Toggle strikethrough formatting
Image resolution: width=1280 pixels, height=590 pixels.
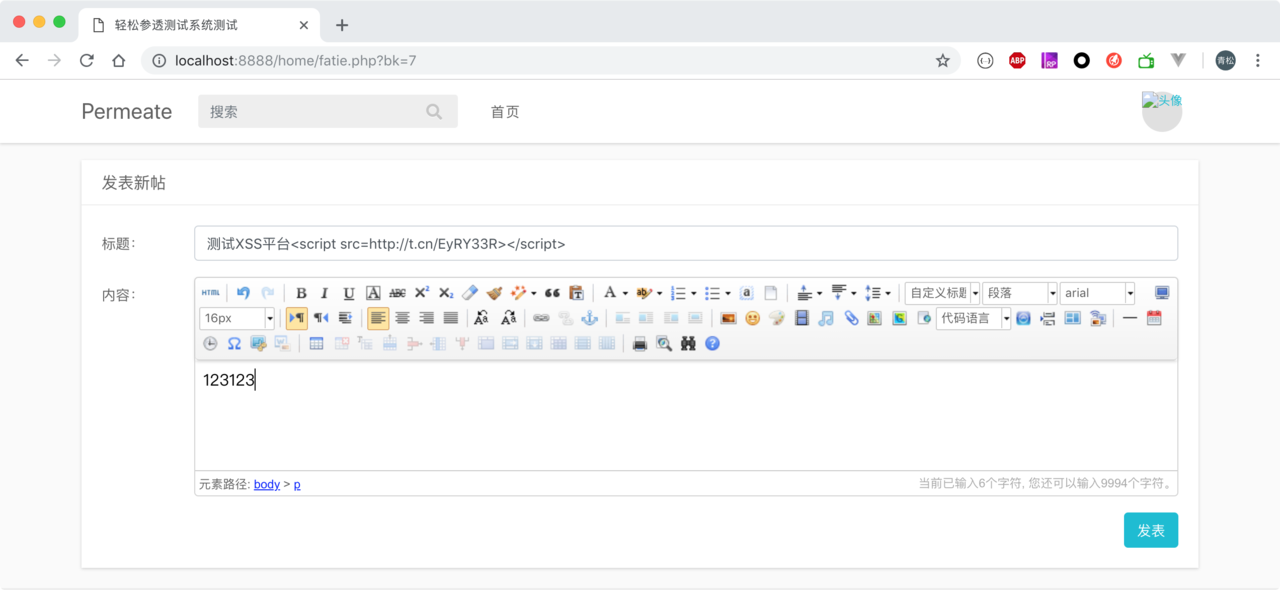tap(397, 293)
